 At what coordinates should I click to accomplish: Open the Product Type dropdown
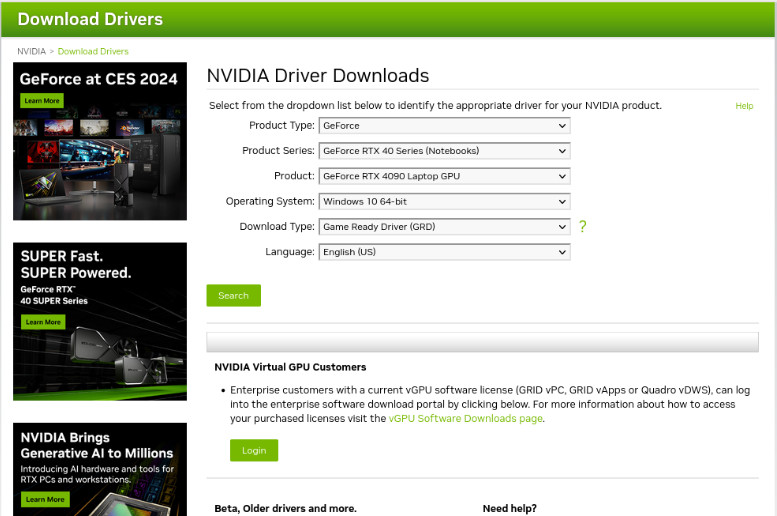pos(444,125)
